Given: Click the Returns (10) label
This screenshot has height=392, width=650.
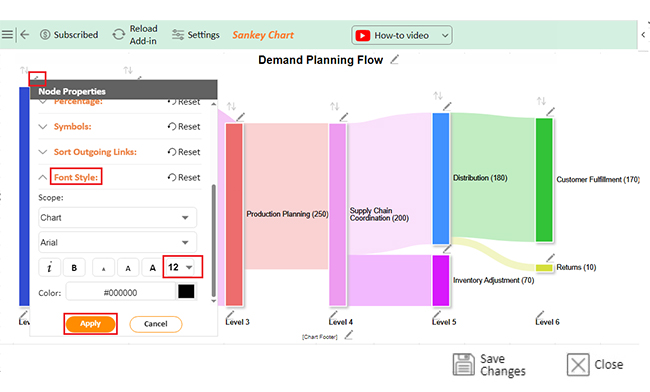Looking at the screenshot, I should pos(576,267).
